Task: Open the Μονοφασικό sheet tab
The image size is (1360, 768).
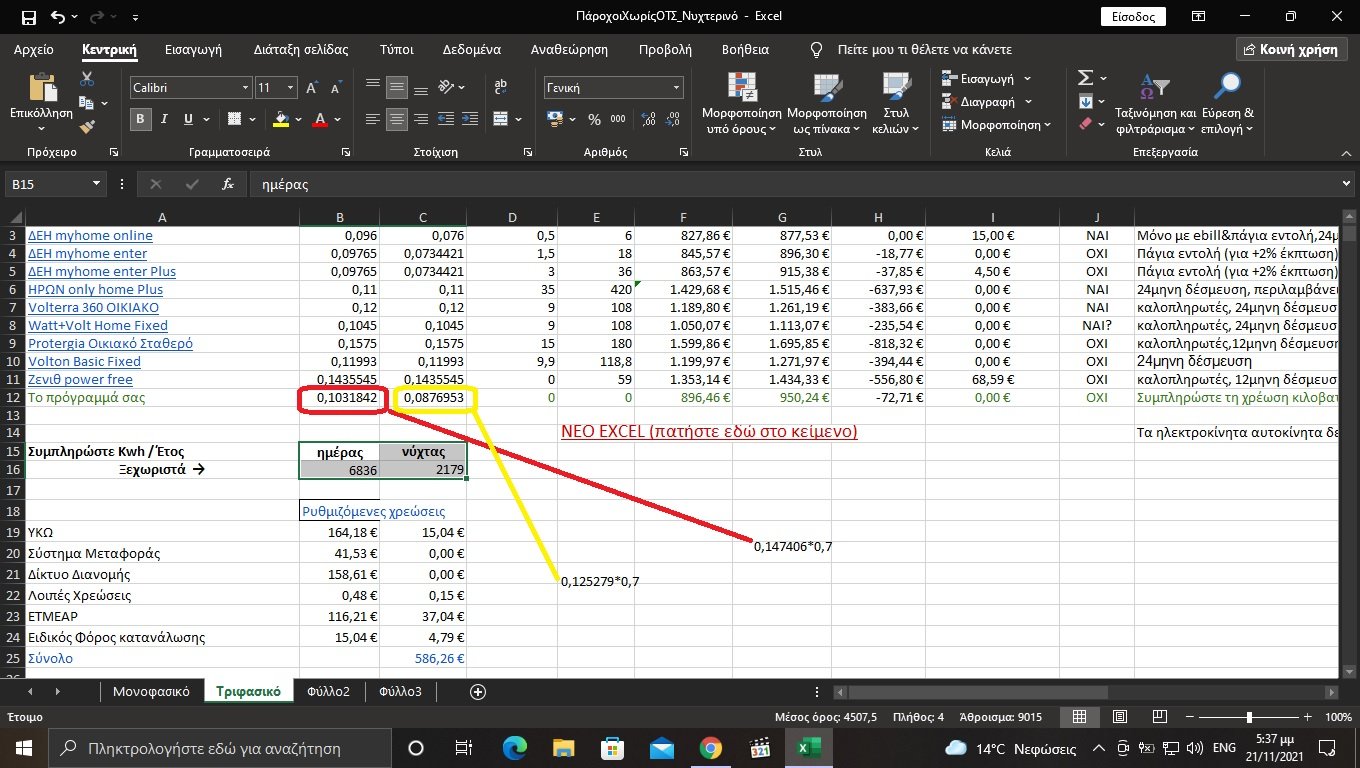Action: pyautogui.click(x=151, y=692)
